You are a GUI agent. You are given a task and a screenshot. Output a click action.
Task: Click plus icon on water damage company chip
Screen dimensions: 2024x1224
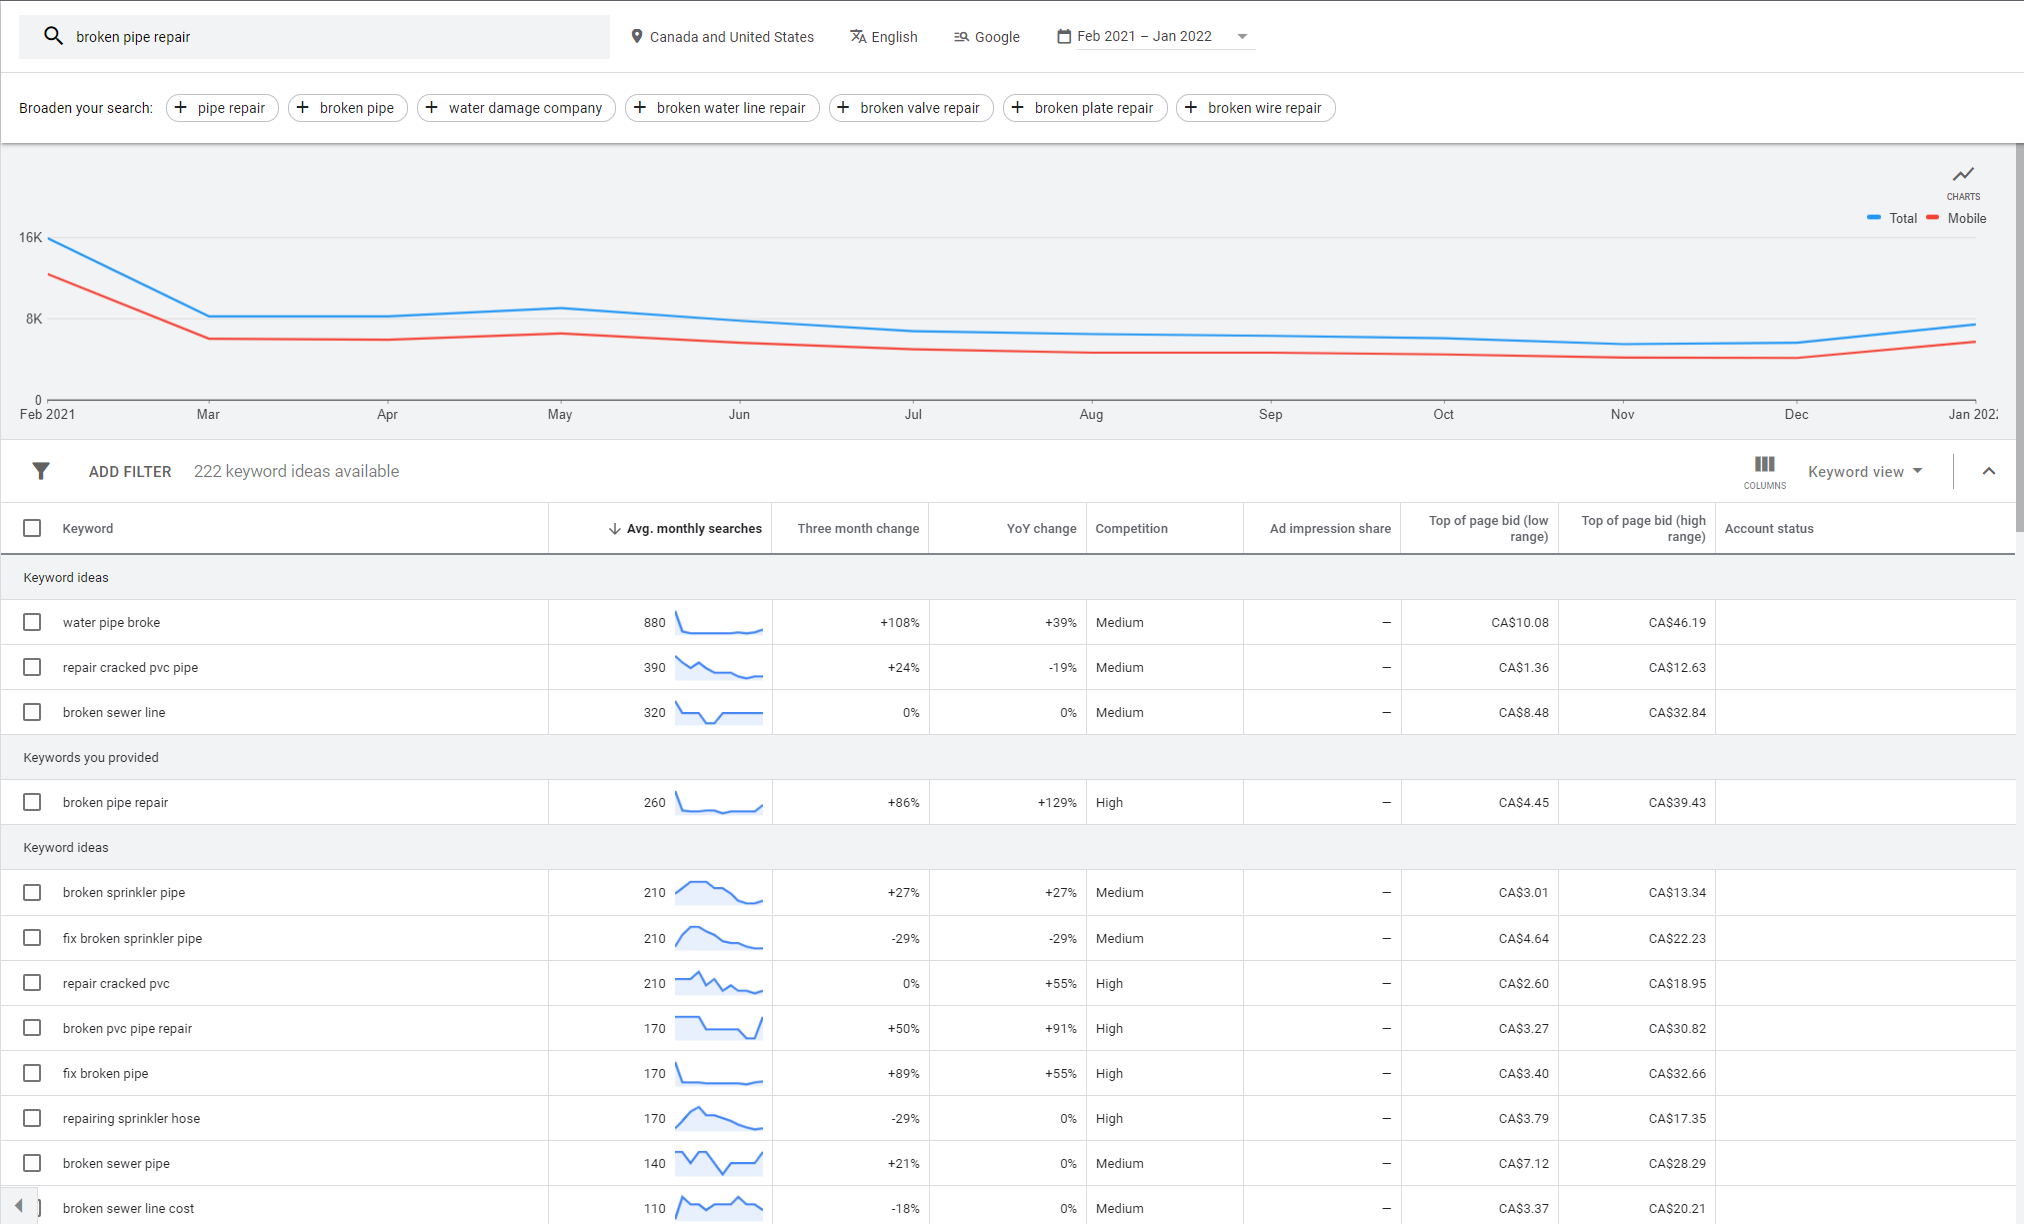pos(432,107)
